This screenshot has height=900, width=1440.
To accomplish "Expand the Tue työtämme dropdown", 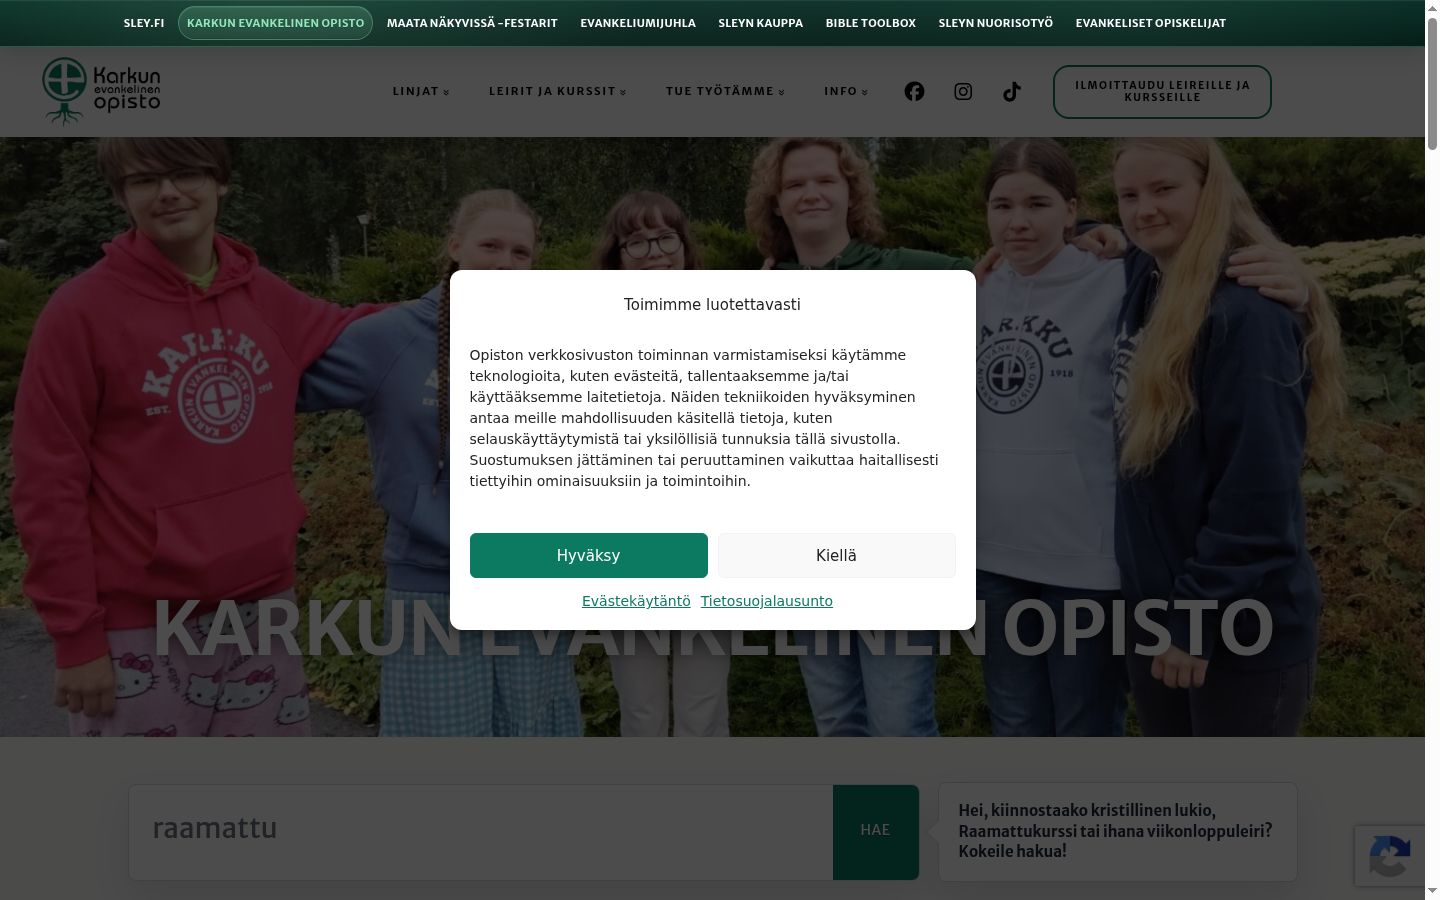I will [x=725, y=91].
